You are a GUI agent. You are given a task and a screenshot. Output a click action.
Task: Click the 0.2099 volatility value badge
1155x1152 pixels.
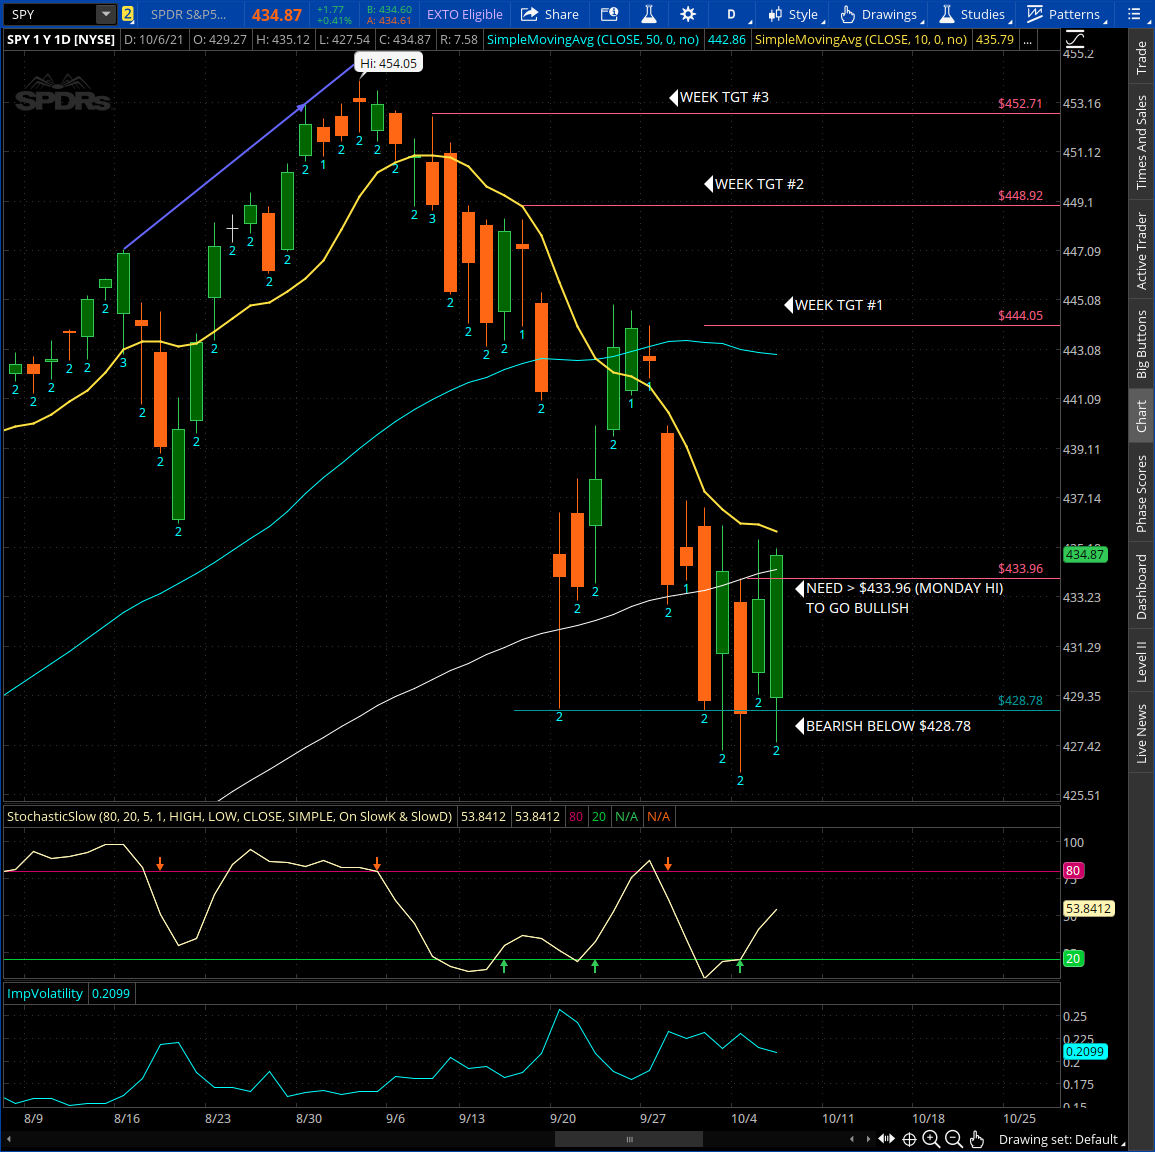[x=1085, y=1052]
